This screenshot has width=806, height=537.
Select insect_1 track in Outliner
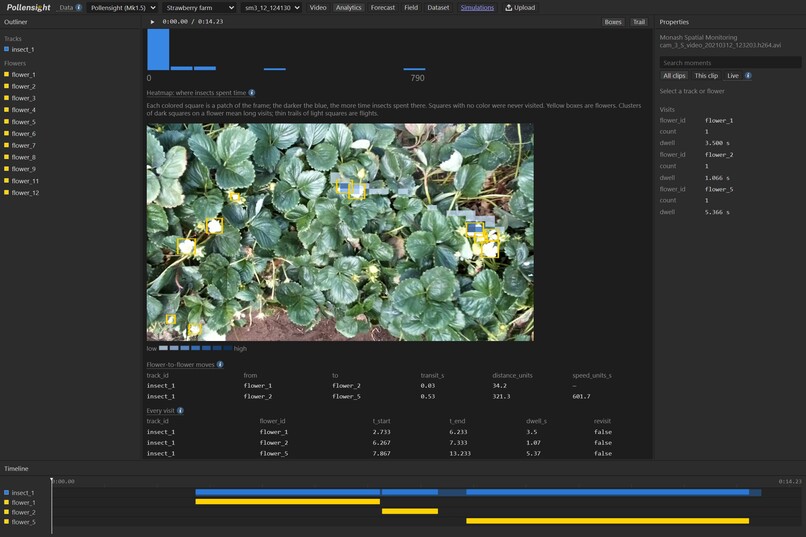(23, 49)
